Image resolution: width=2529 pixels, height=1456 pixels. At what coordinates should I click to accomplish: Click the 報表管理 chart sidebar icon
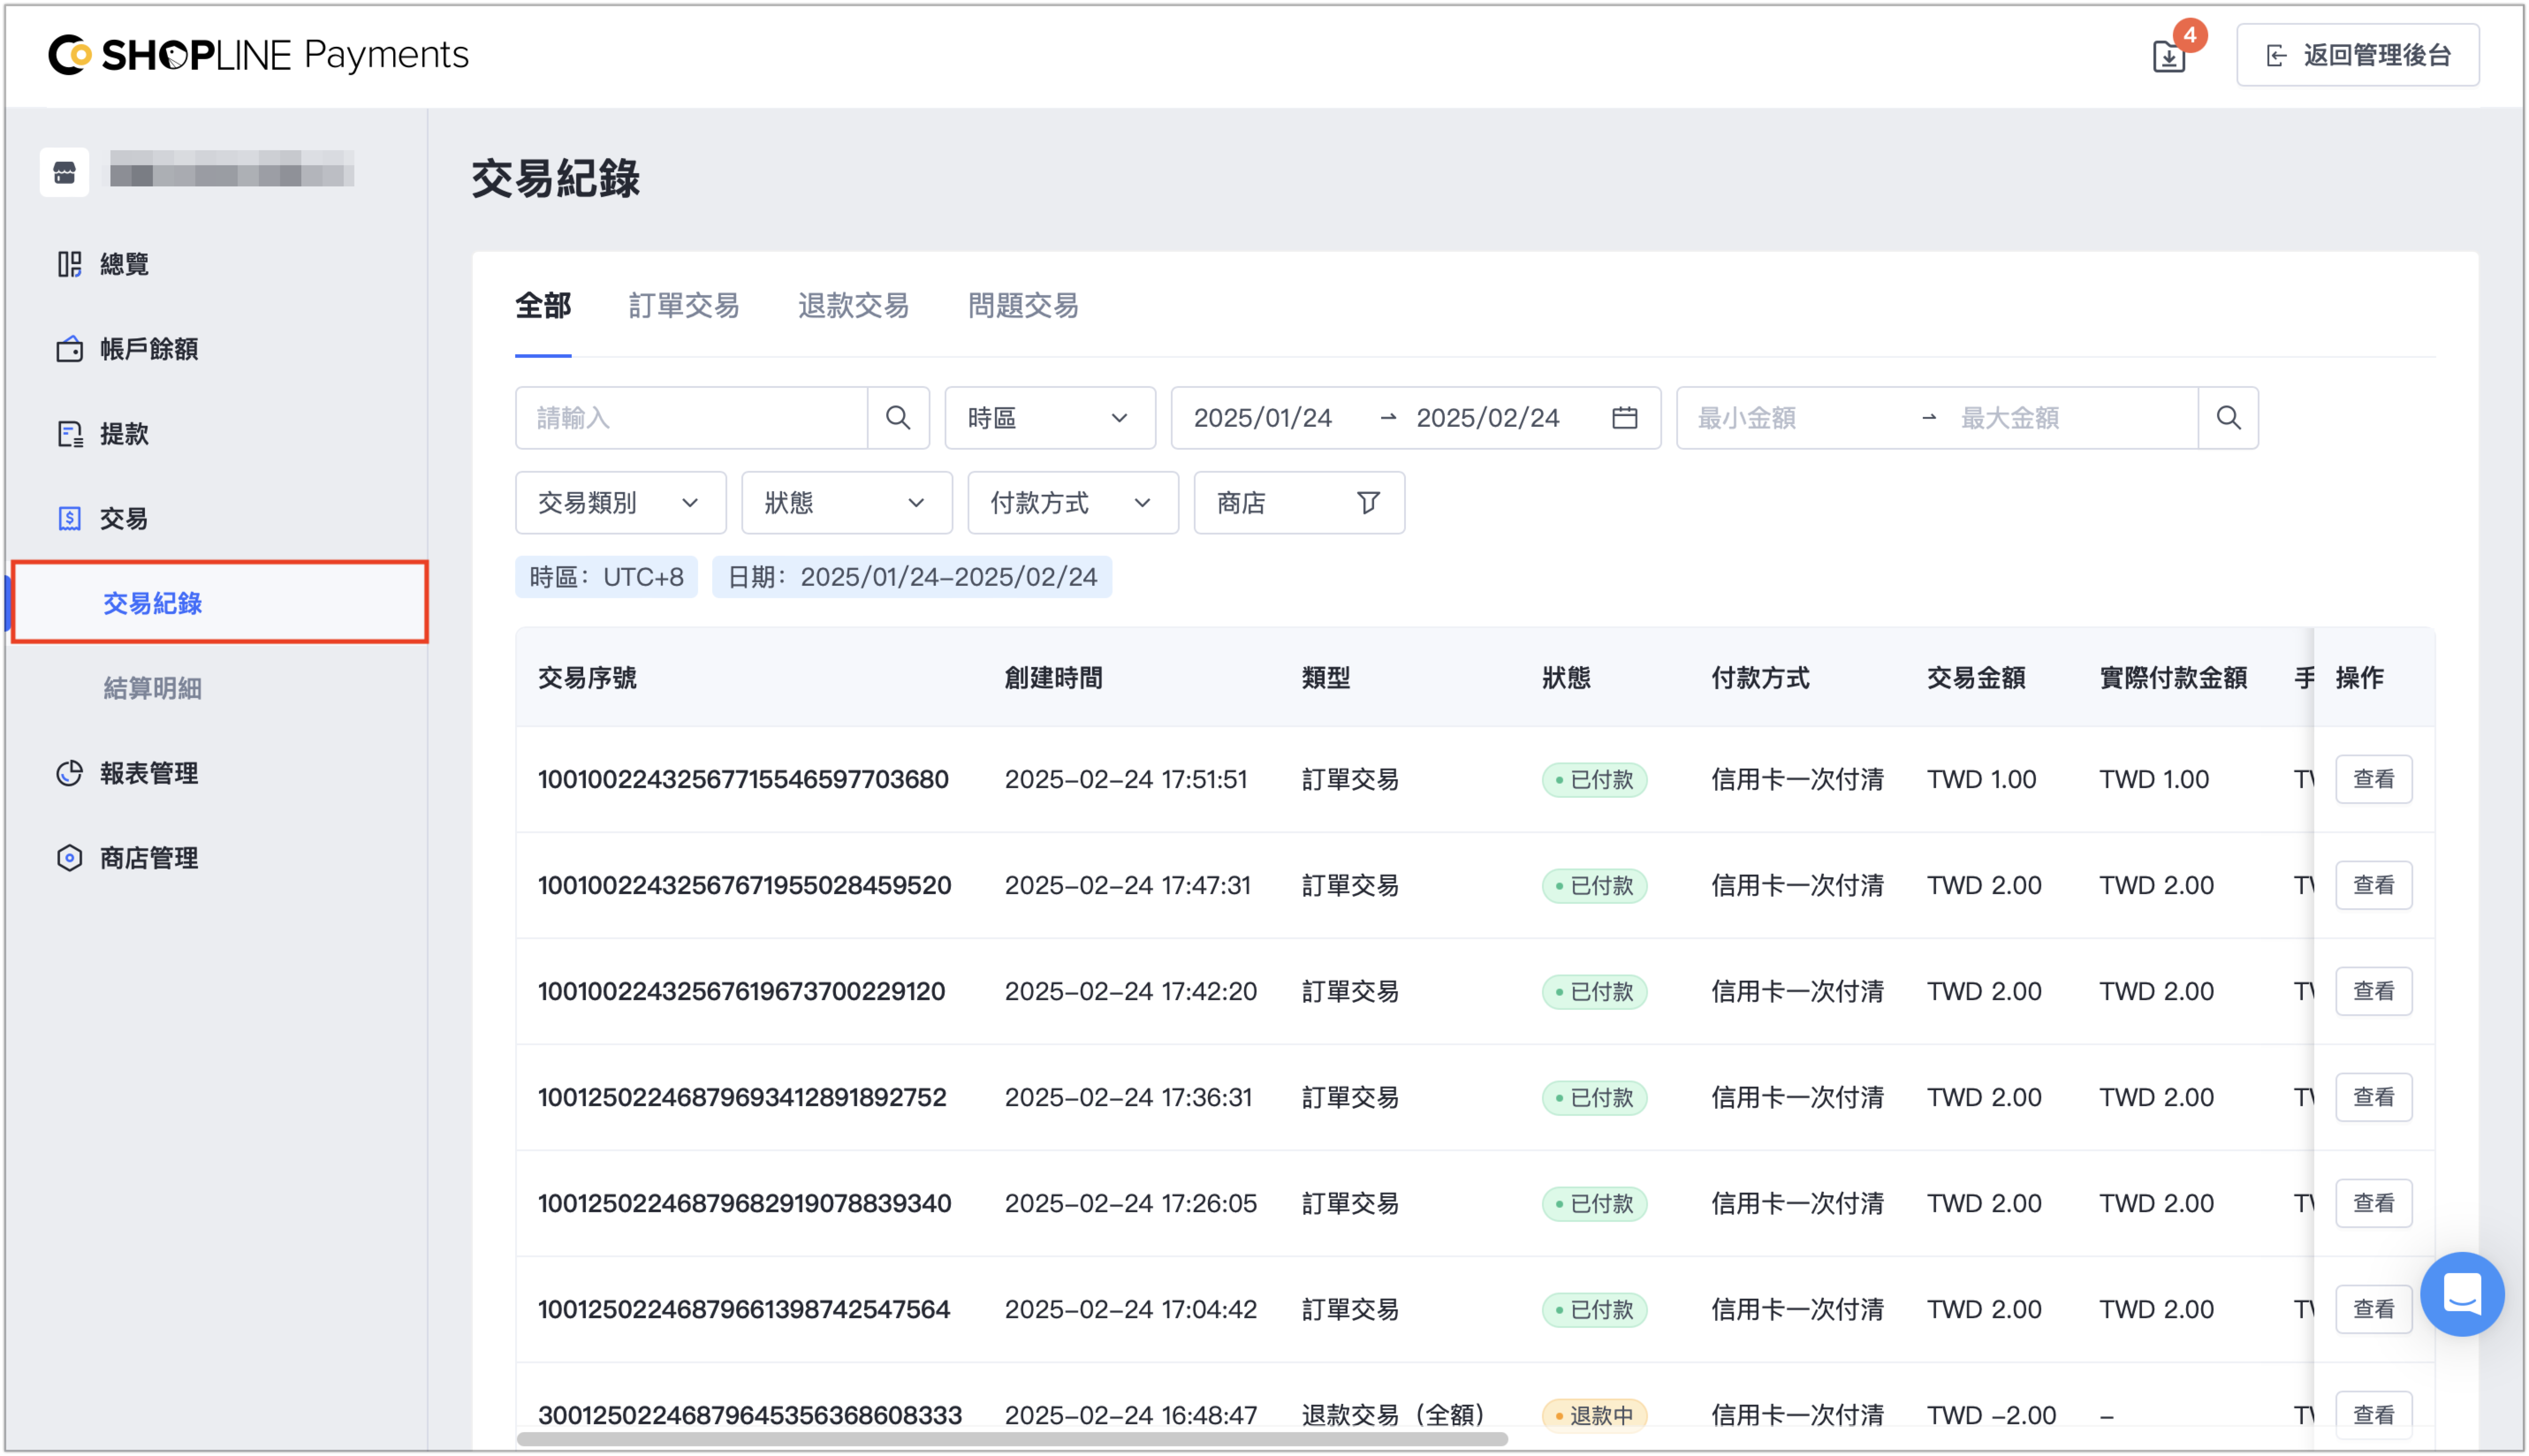point(69,773)
